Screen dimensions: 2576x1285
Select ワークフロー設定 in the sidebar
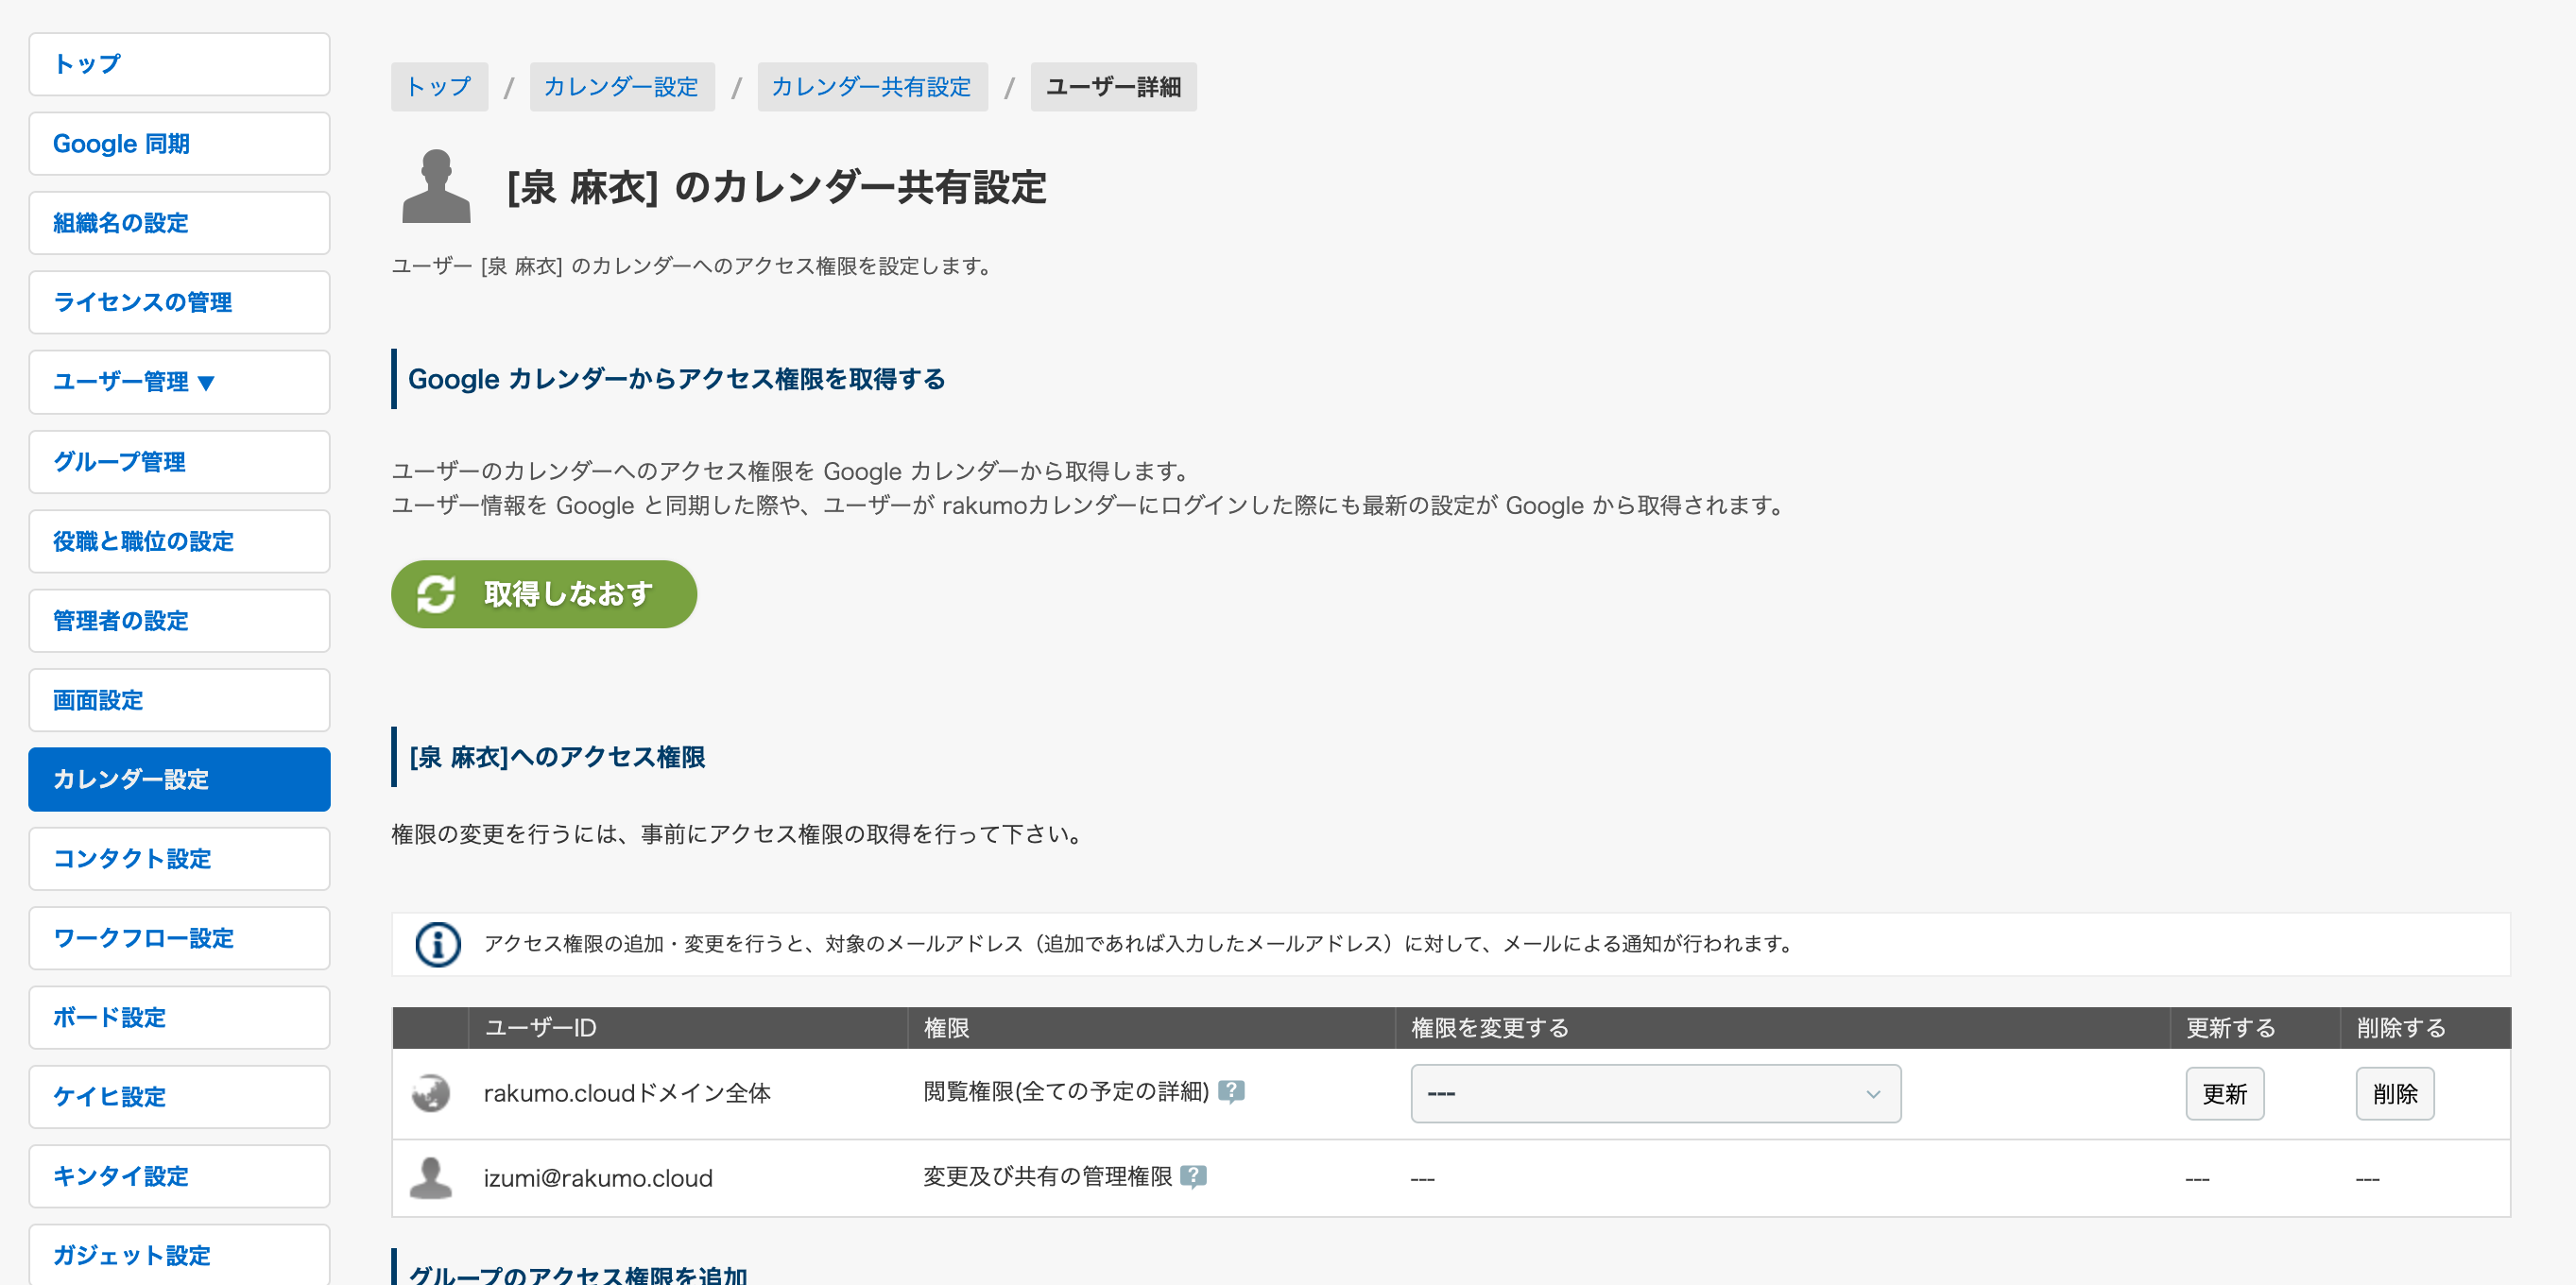pos(179,938)
